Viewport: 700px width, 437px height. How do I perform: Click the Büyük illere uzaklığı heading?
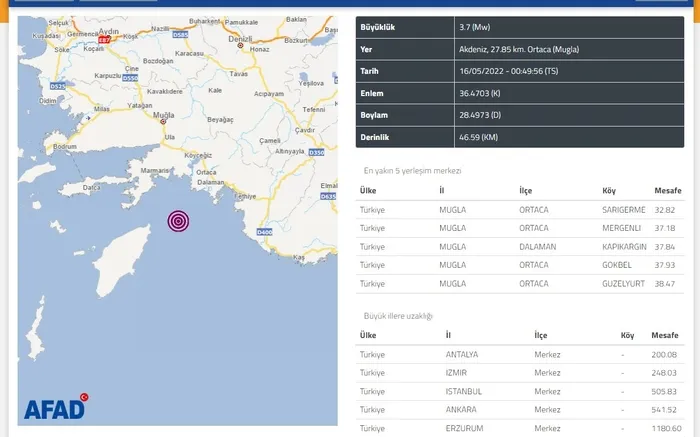click(398, 316)
